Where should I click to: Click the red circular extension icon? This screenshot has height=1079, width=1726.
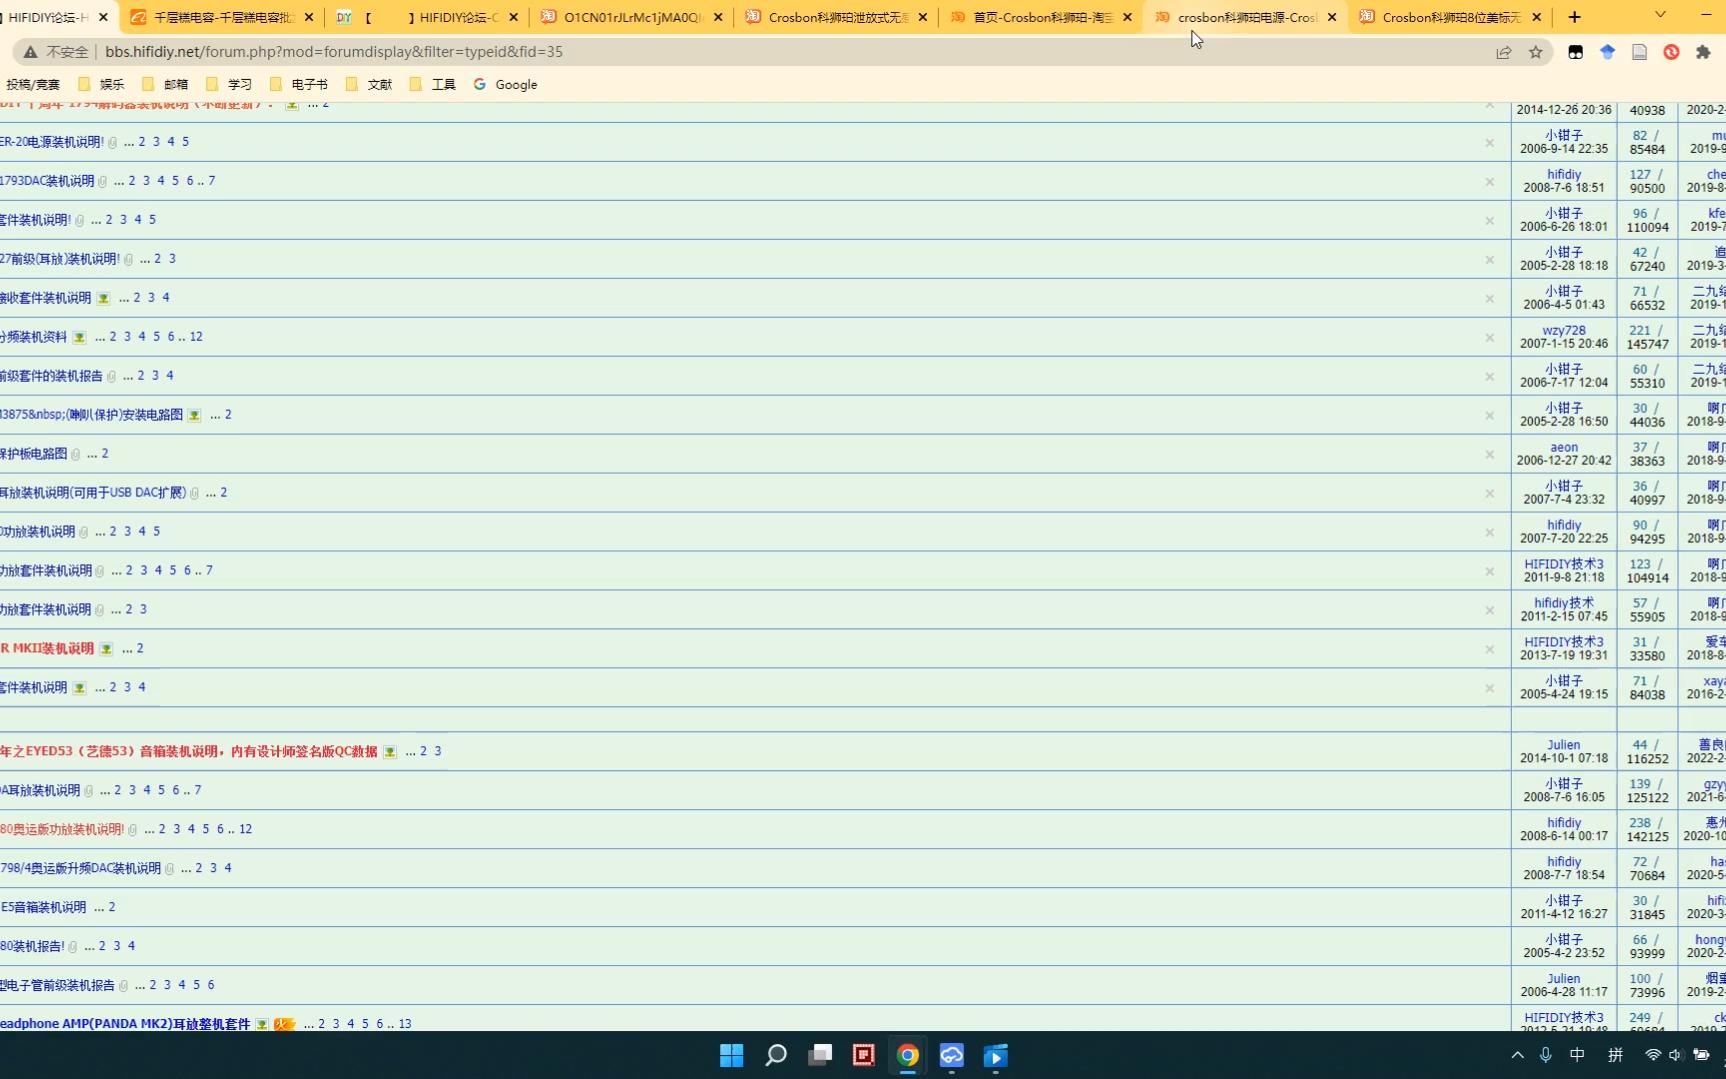[1671, 52]
